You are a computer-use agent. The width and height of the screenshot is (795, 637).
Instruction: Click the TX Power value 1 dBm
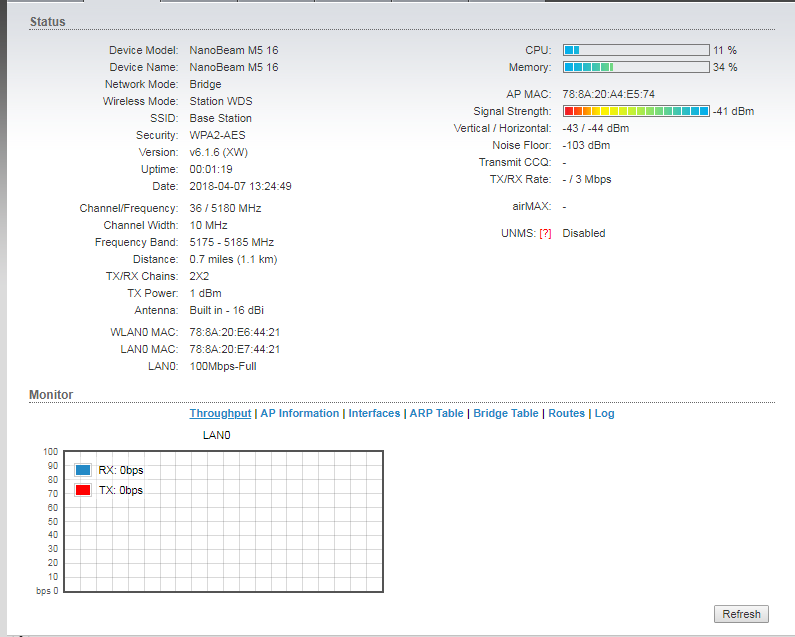[x=205, y=293]
